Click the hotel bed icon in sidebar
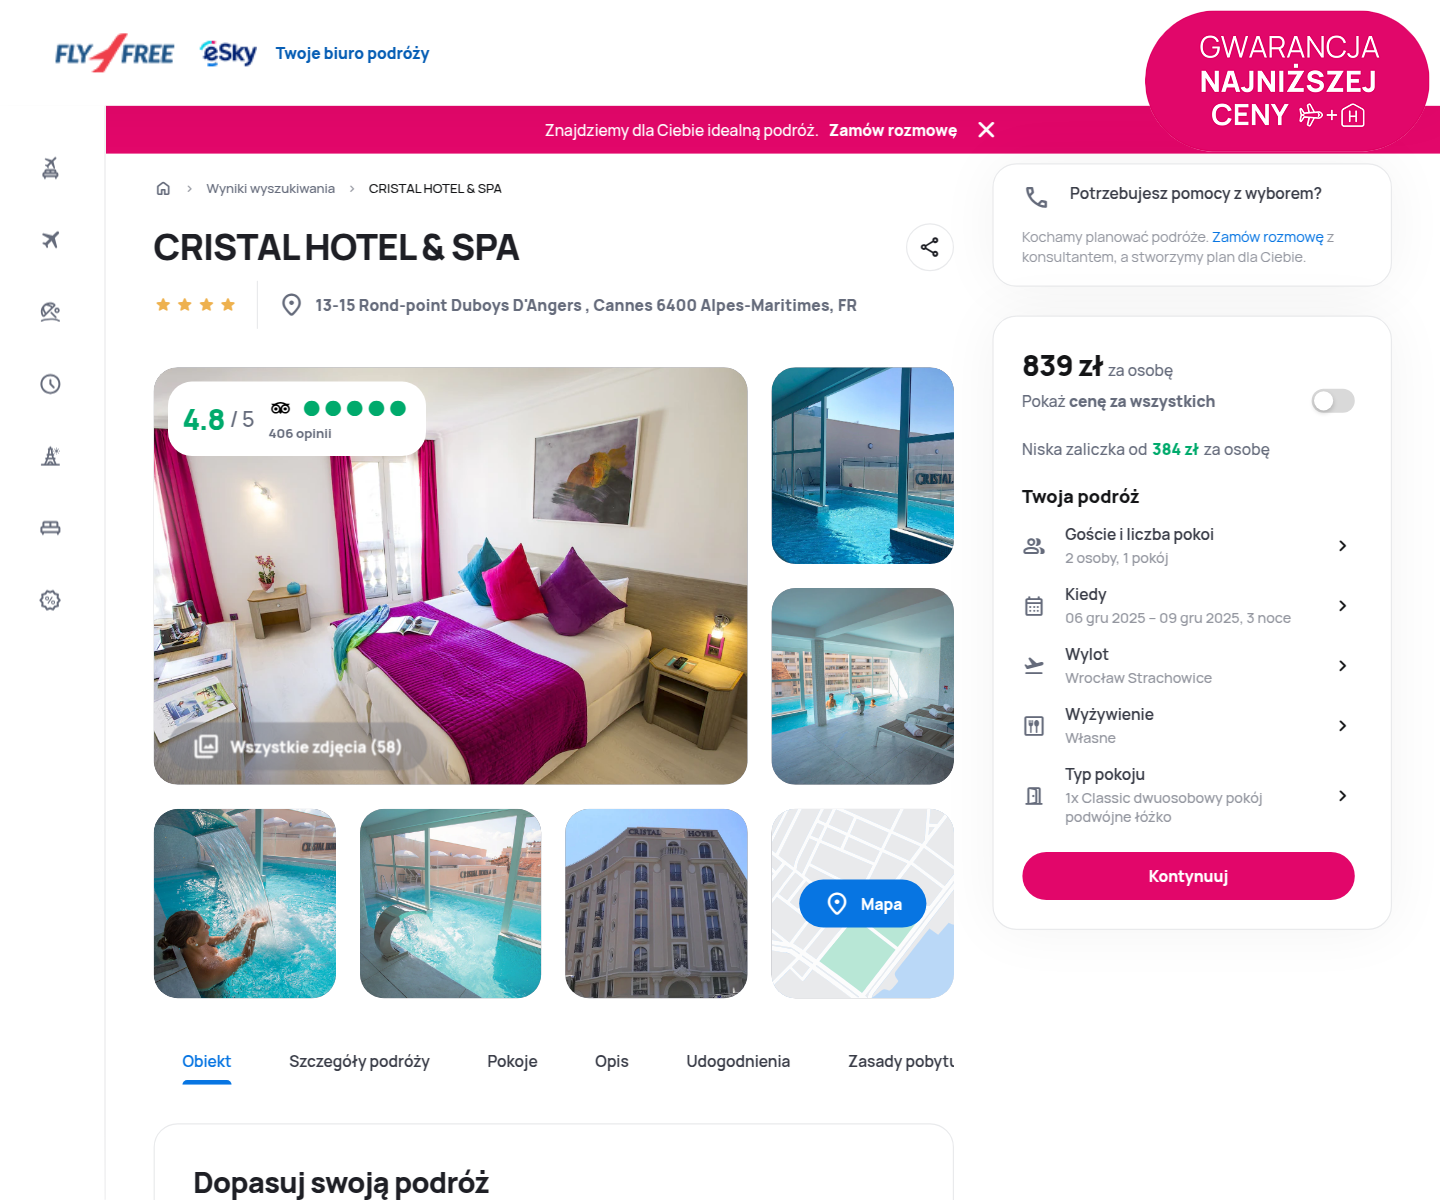1440x1200 pixels. pyautogui.click(x=50, y=528)
